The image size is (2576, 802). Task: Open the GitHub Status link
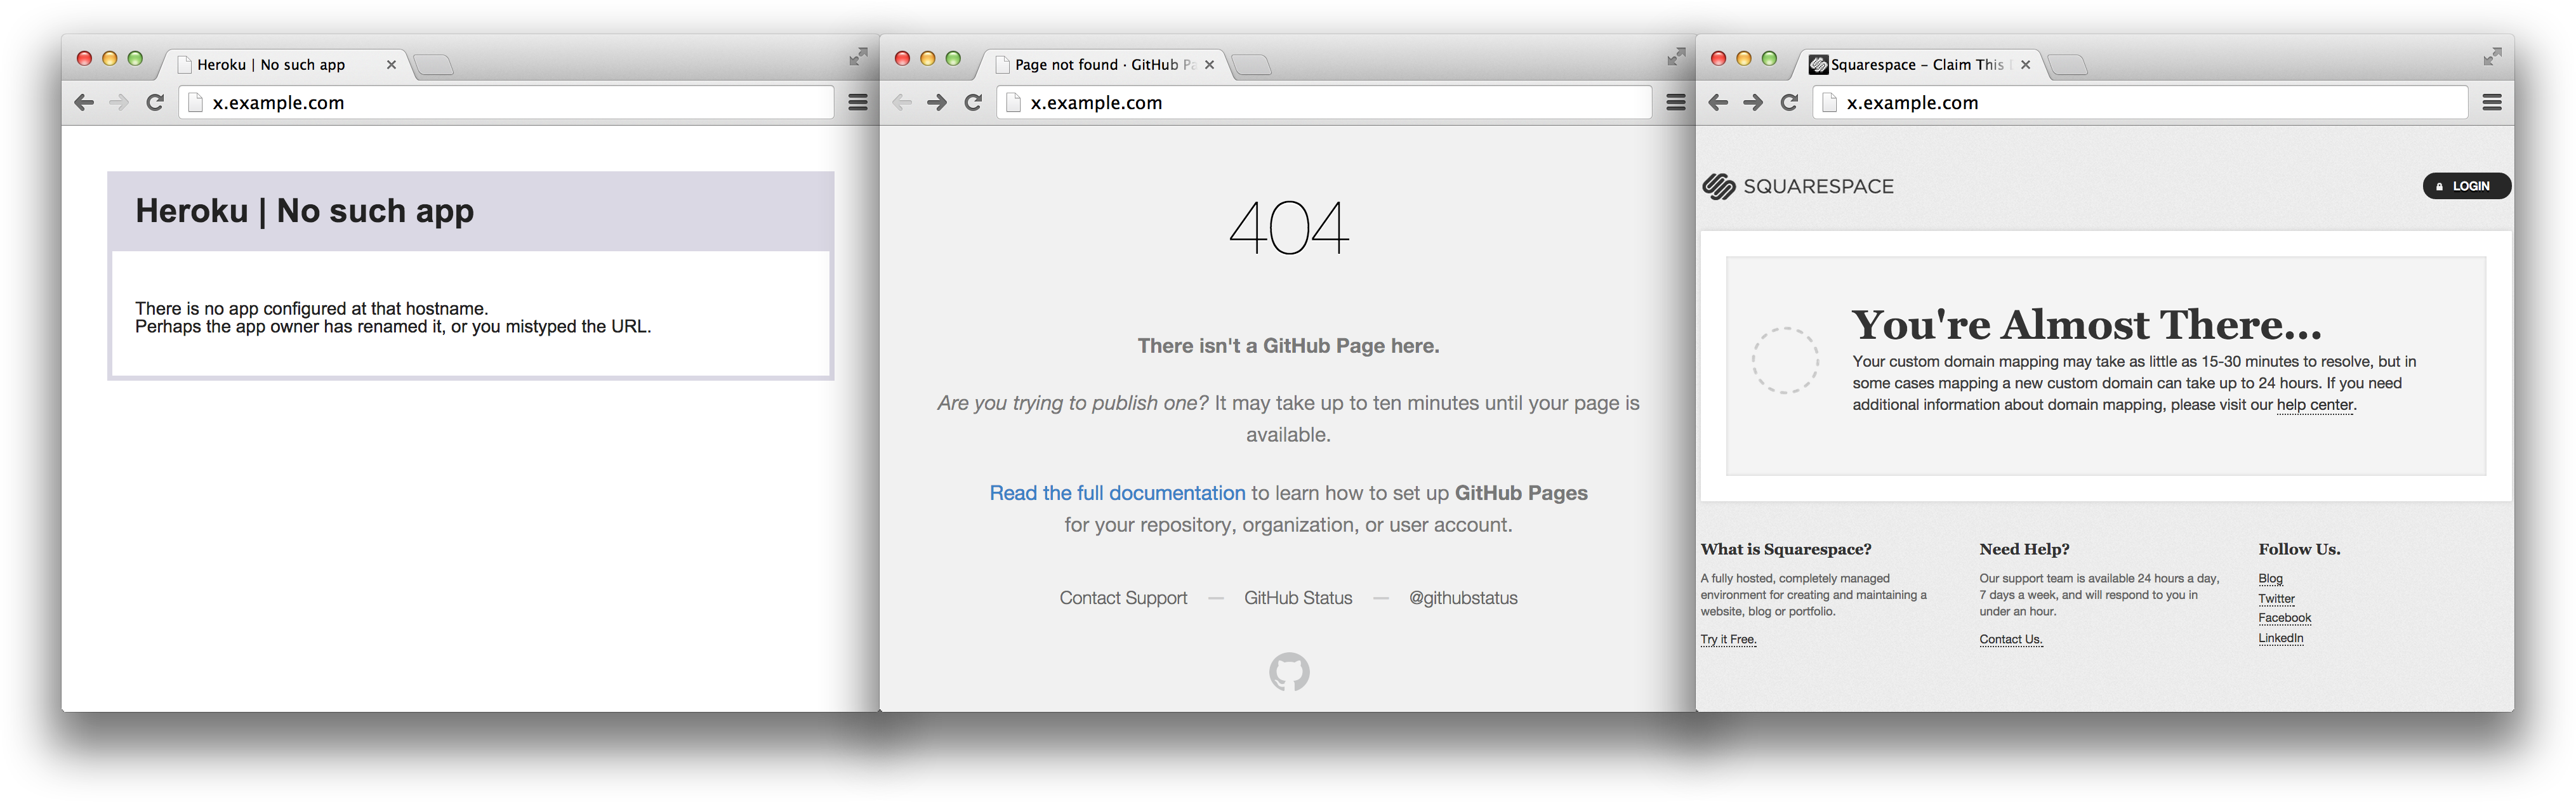(x=1298, y=598)
